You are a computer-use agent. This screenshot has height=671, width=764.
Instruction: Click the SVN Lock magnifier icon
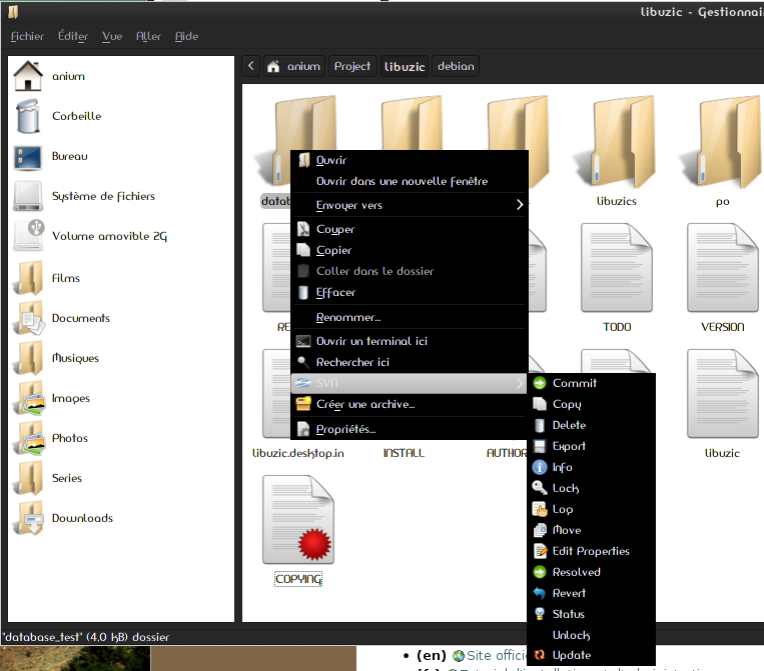tap(539, 488)
